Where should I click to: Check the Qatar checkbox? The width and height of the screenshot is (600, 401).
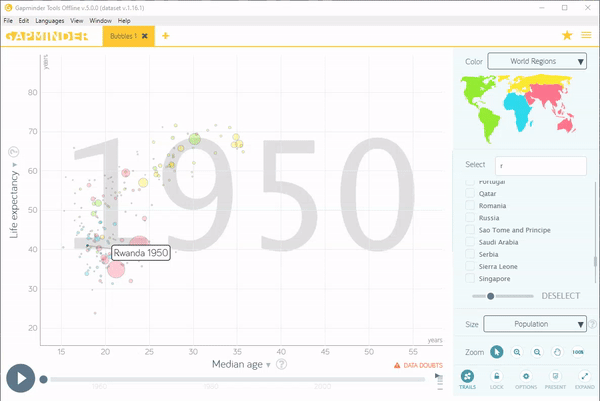coord(470,193)
